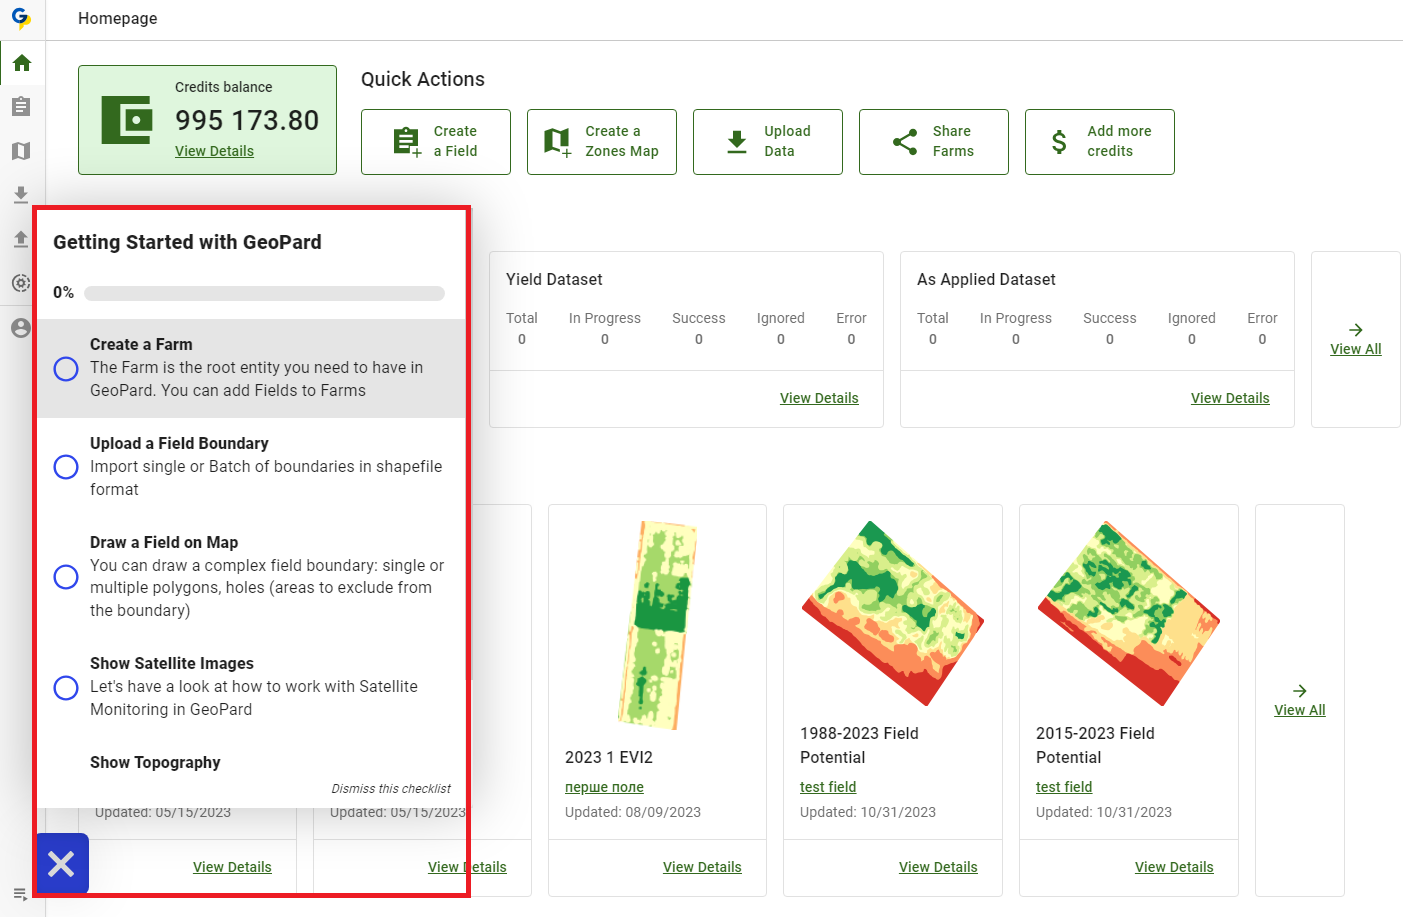Expand the sidebar menu at bottom left
The image size is (1403, 917).
20,894
